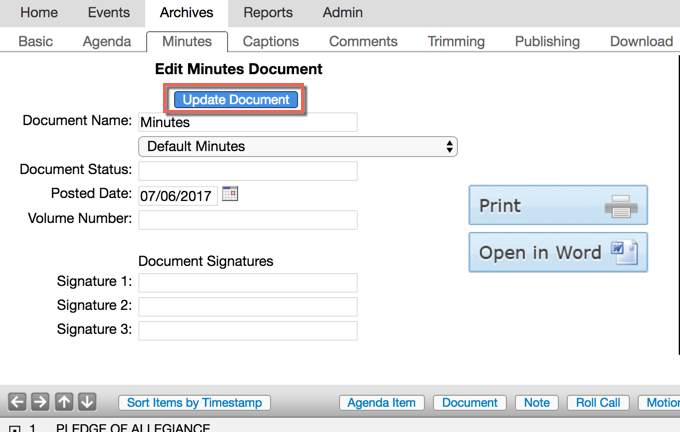
Task: Open the Posted Date calendar picker
Action: [x=230, y=194]
